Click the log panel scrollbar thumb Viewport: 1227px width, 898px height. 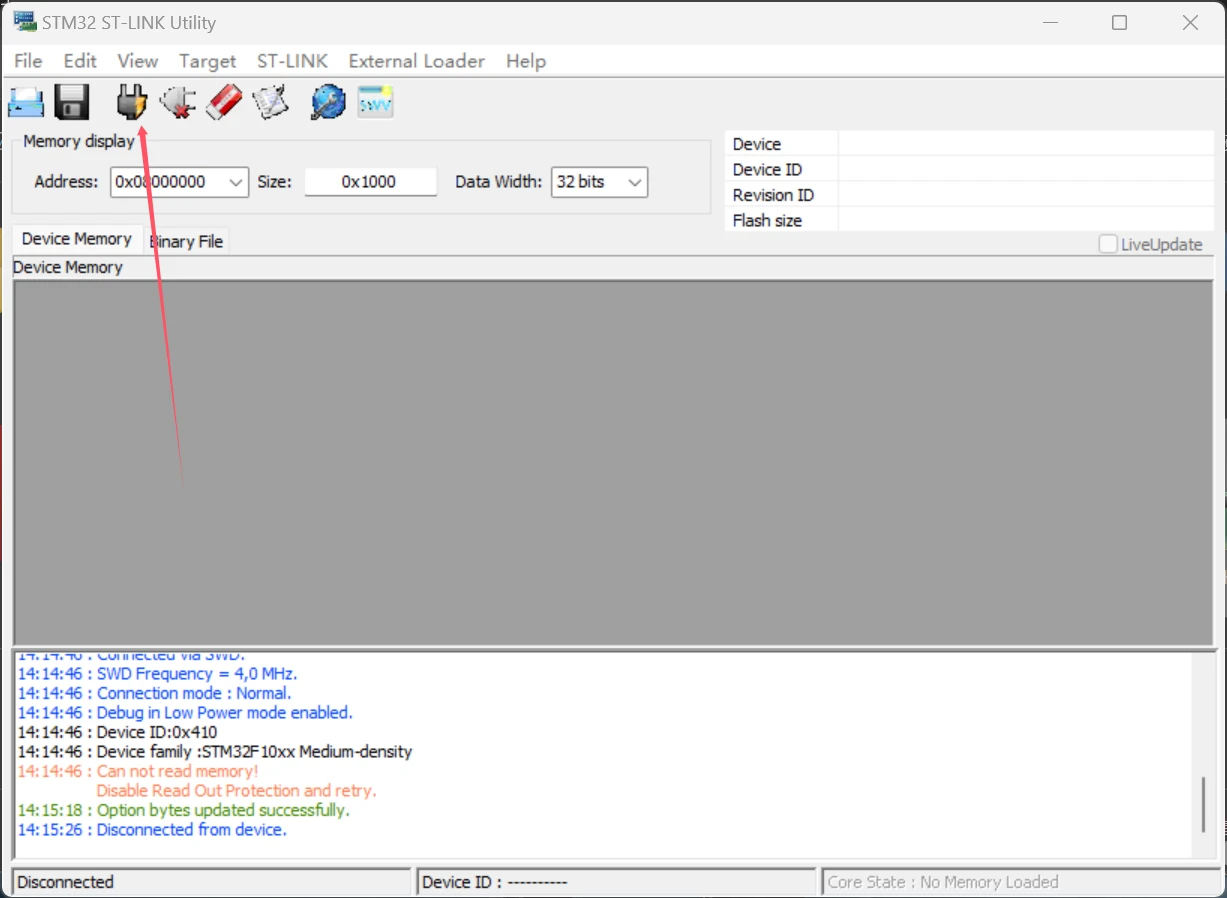click(1204, 804)
